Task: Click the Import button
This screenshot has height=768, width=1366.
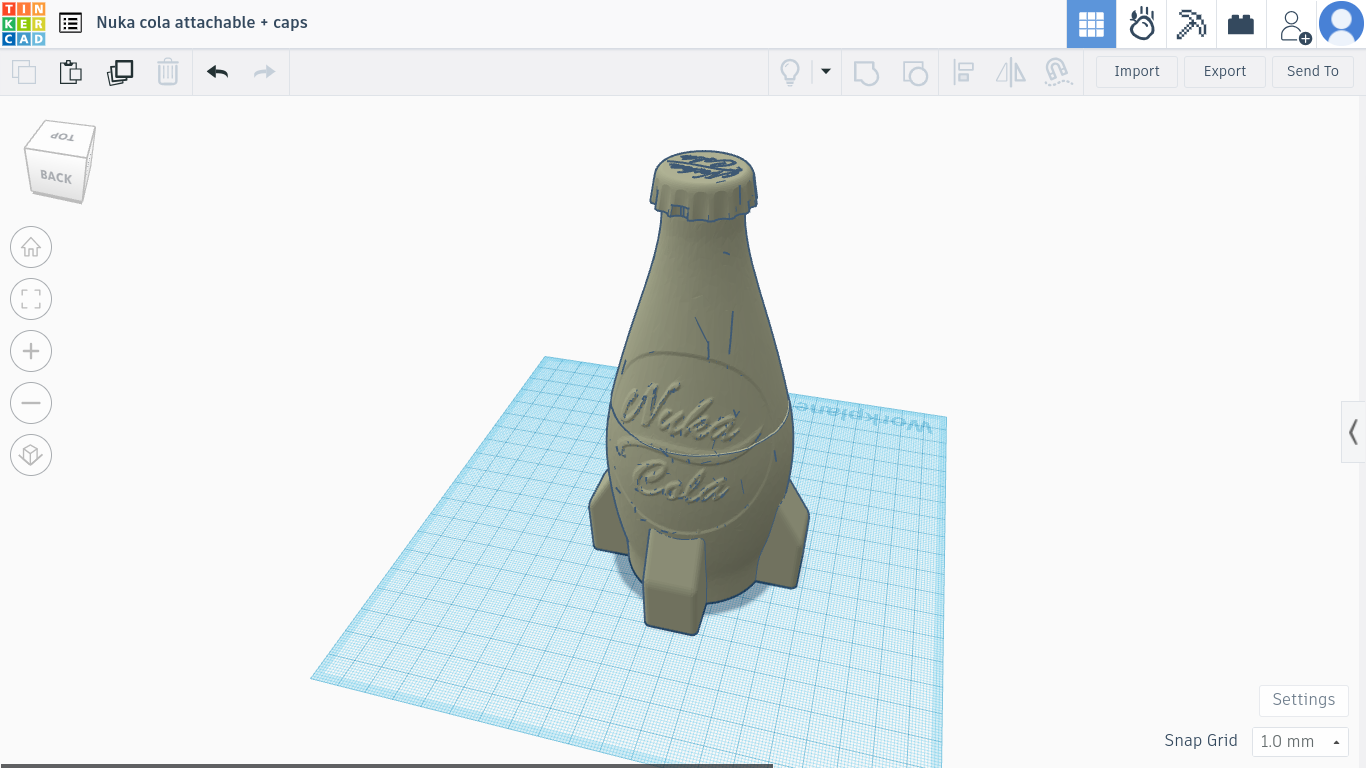Action: pos(1137,71)
